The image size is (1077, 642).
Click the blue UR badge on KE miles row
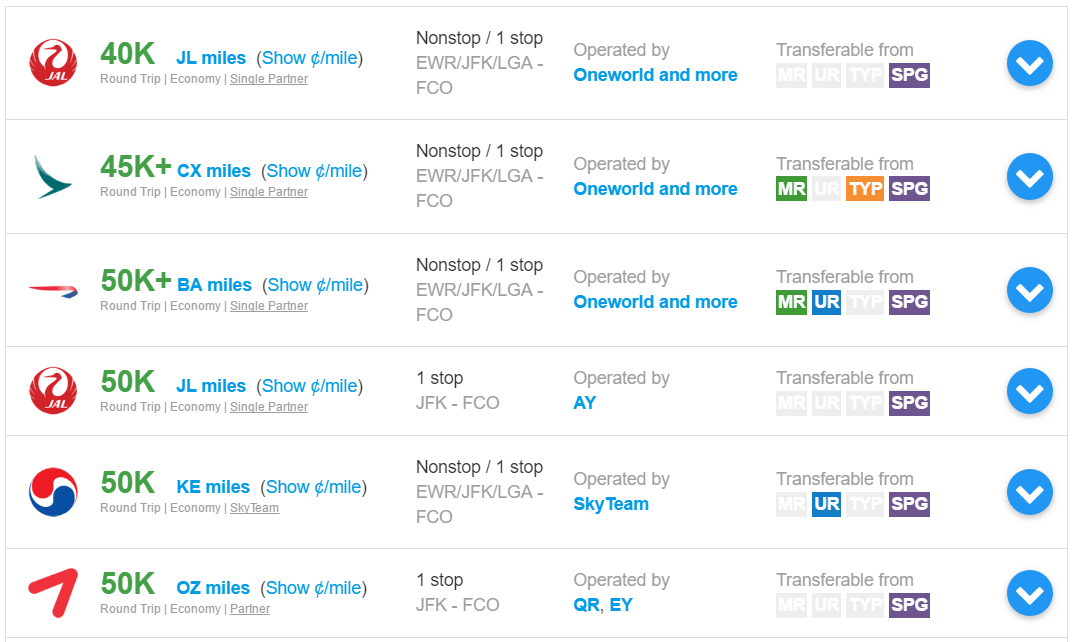[x=827, y=503]
